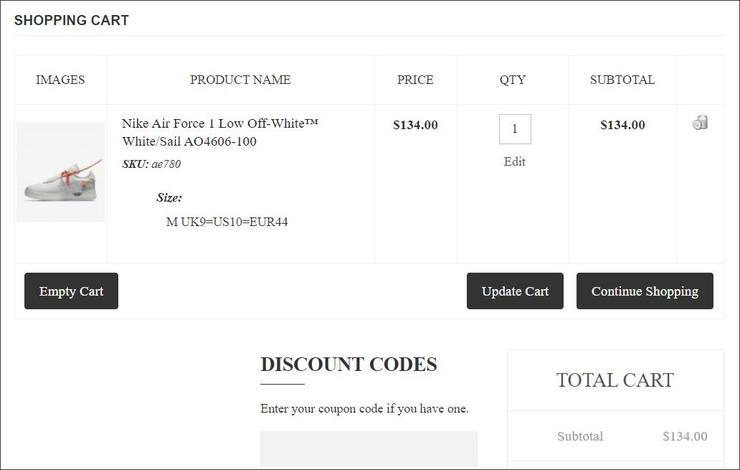Click the SKU ae780 text
This screenshot has height=470, width=740.
tap(152, 164)
